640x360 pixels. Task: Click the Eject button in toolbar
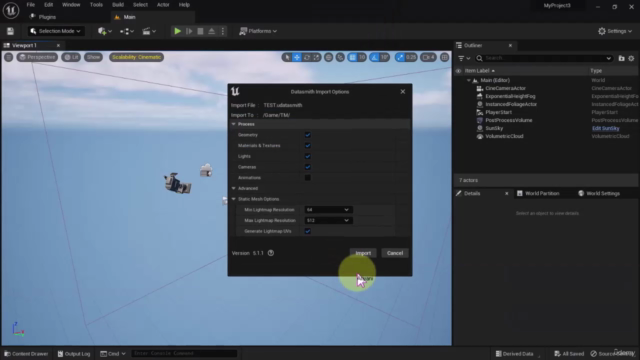click(x=211, y=31)
